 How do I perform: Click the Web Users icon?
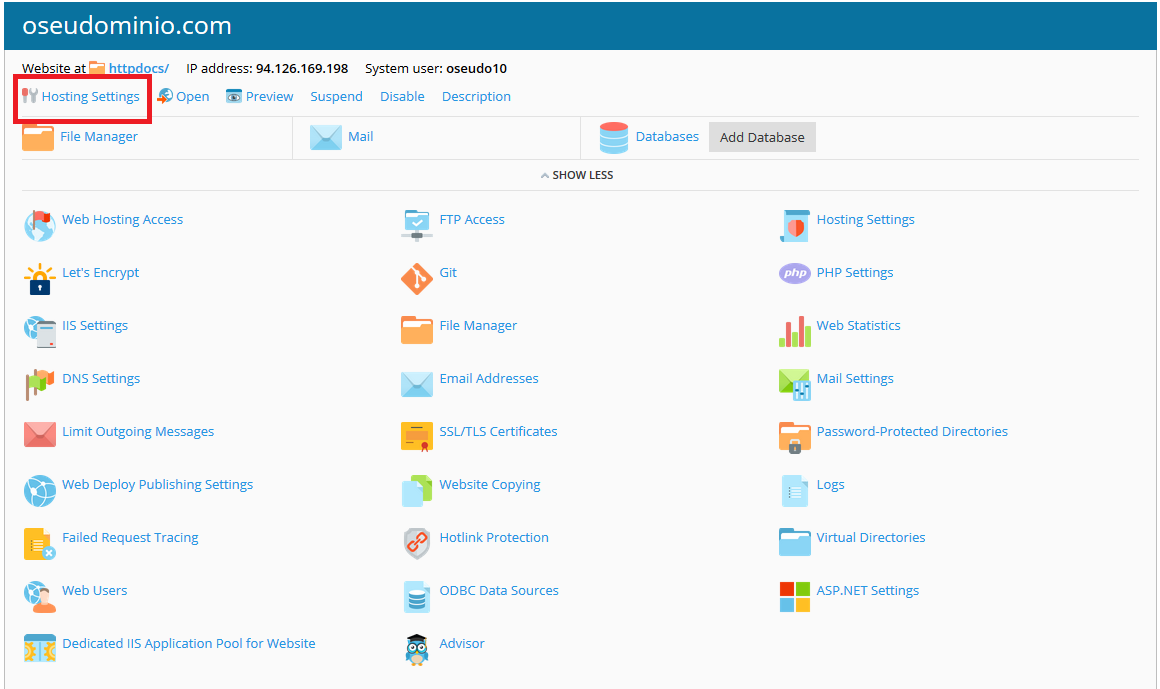pos(39,597)
